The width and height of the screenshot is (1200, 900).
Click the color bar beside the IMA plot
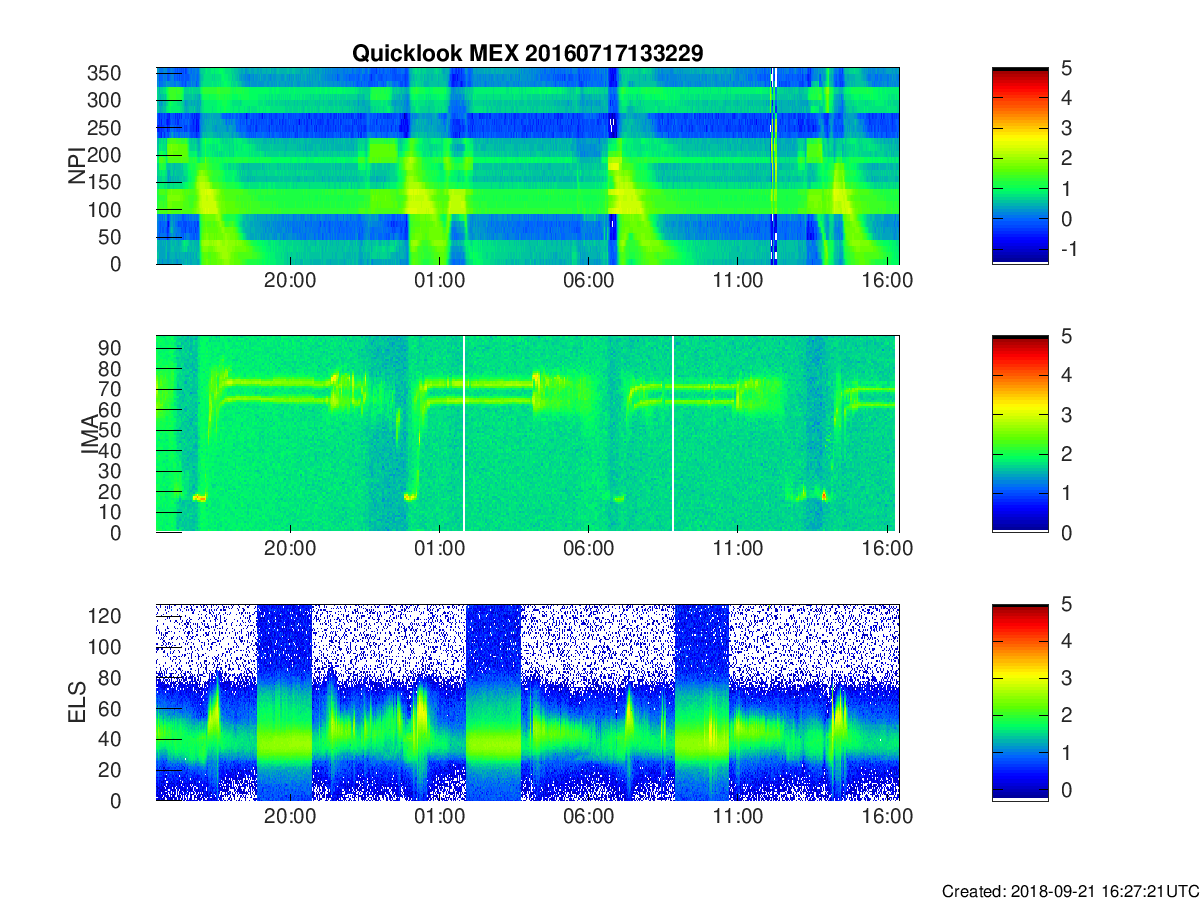(1020, 434)
